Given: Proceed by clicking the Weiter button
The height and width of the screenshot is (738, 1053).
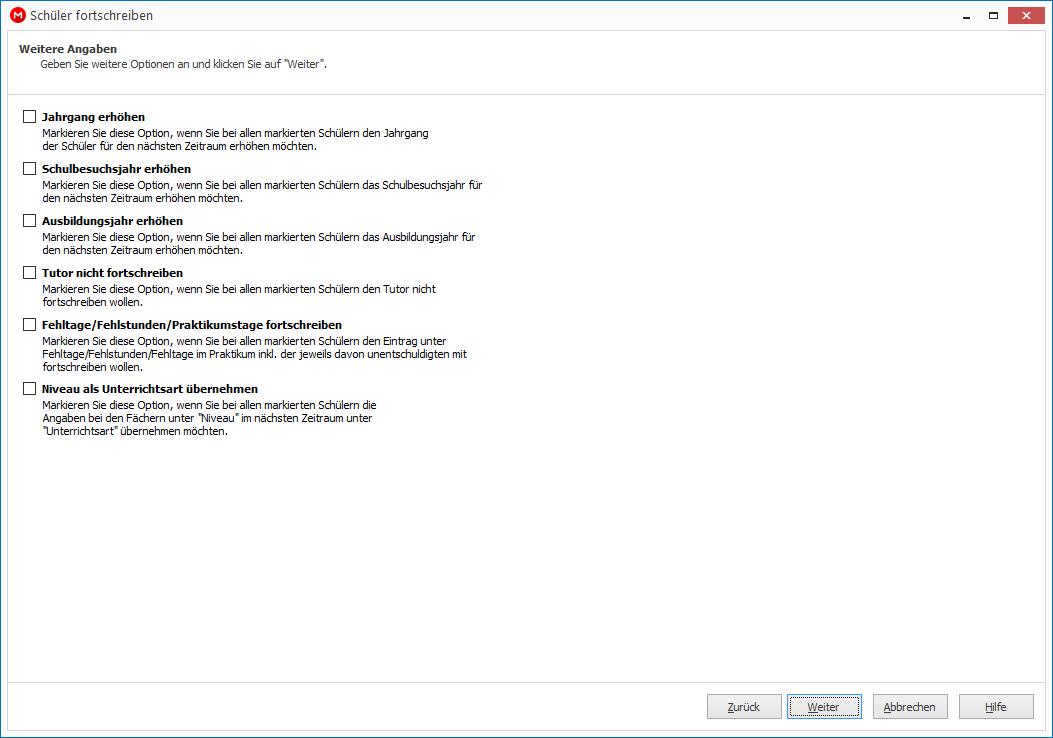Looking at the screenshot, I should click(x=824, y=706).
